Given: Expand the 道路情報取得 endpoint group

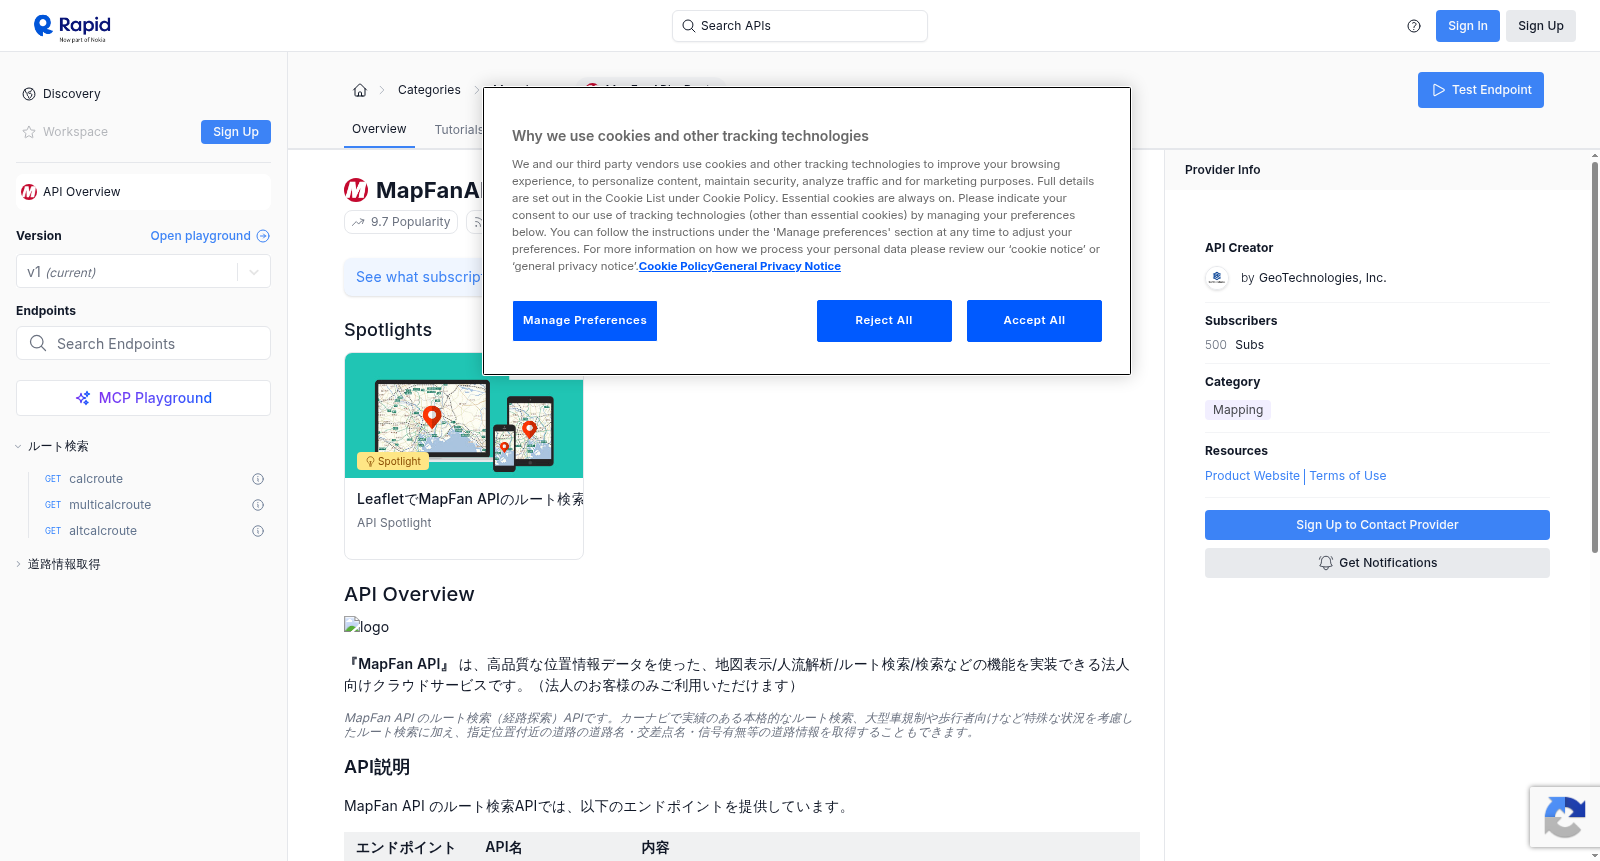Looking at the screenshot, I should pos(63,564).
